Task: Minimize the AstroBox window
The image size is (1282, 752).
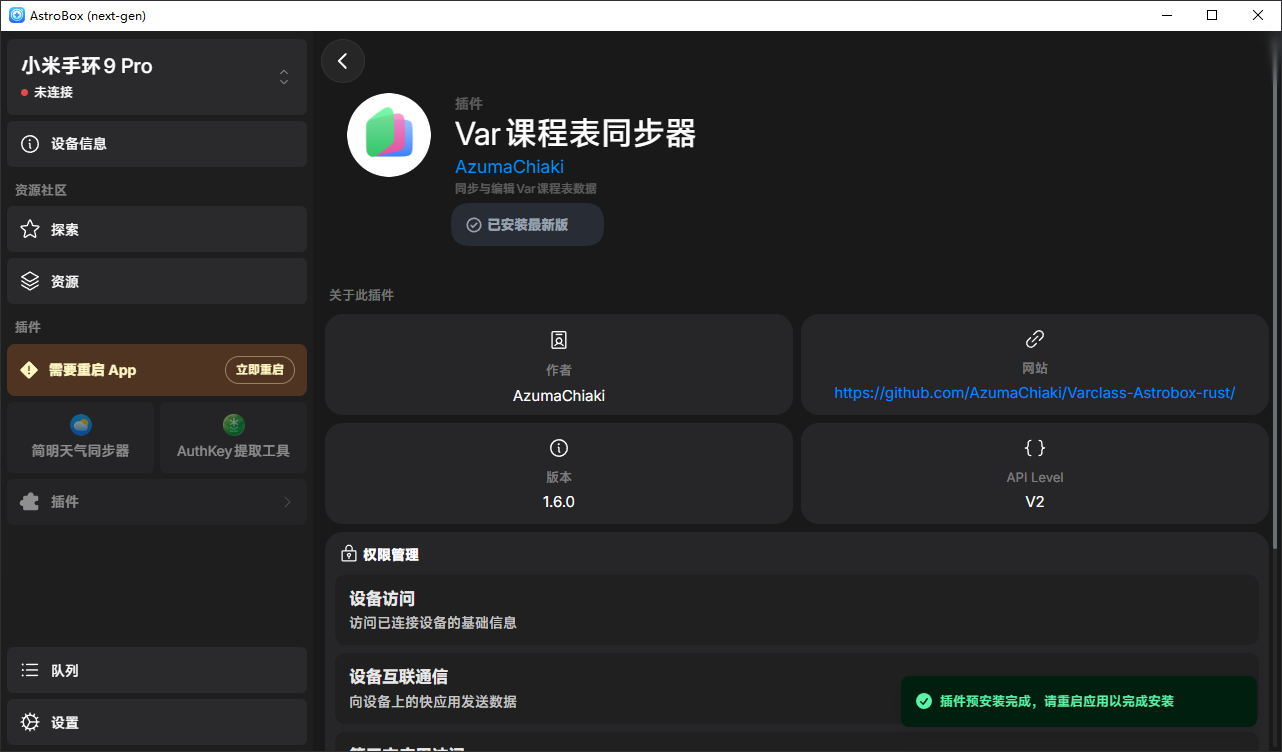Action: coord(1166,15)
